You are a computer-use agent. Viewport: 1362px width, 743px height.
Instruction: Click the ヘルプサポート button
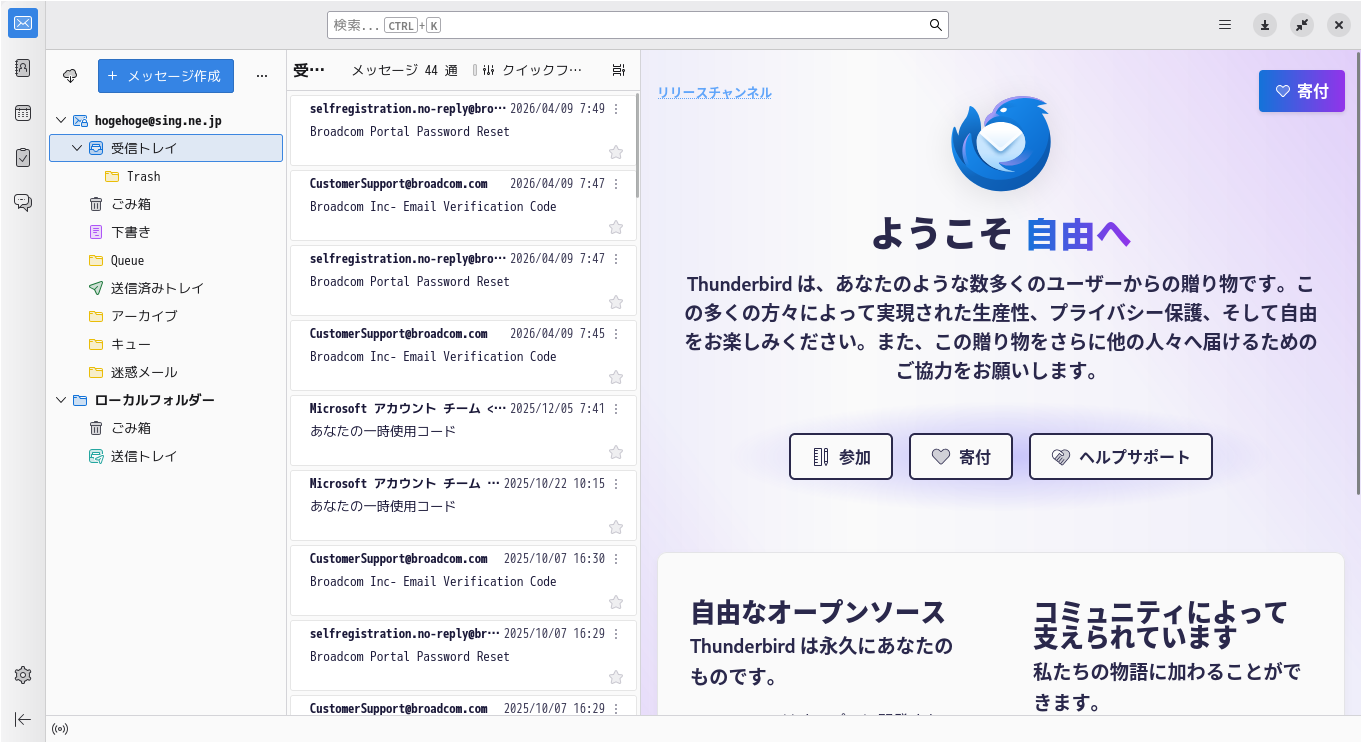[1121, 457]
